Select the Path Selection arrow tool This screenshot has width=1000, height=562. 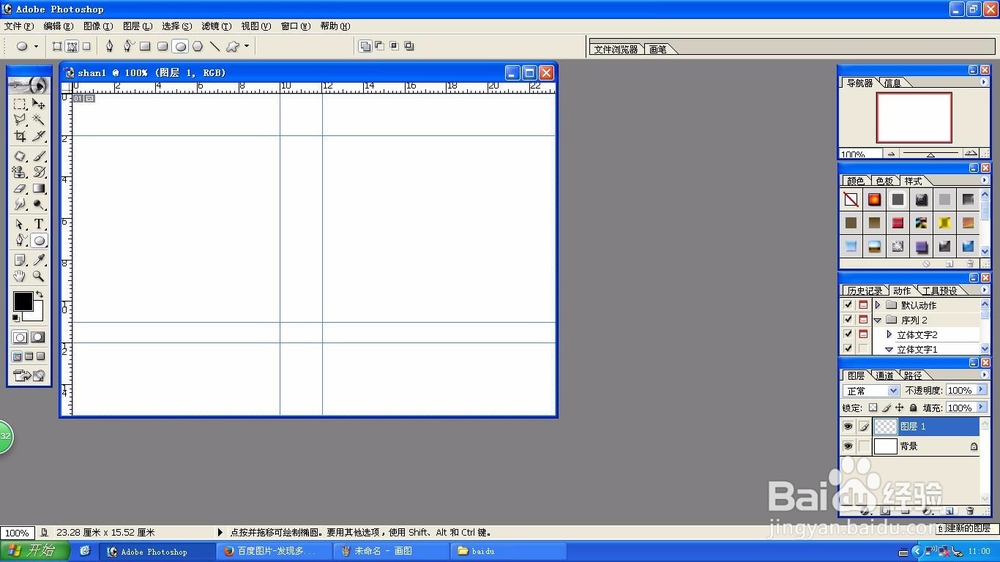click(x=20, y=225)
